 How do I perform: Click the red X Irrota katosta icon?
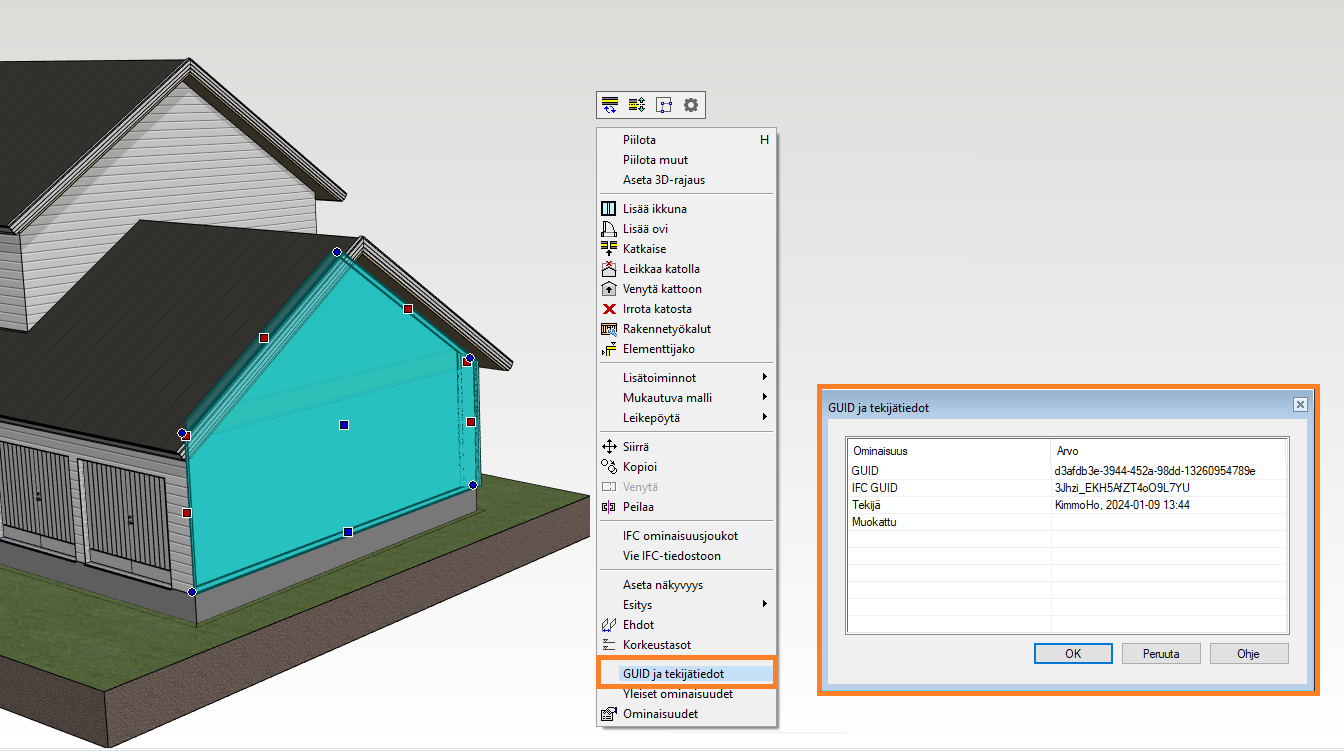[608, 309]
